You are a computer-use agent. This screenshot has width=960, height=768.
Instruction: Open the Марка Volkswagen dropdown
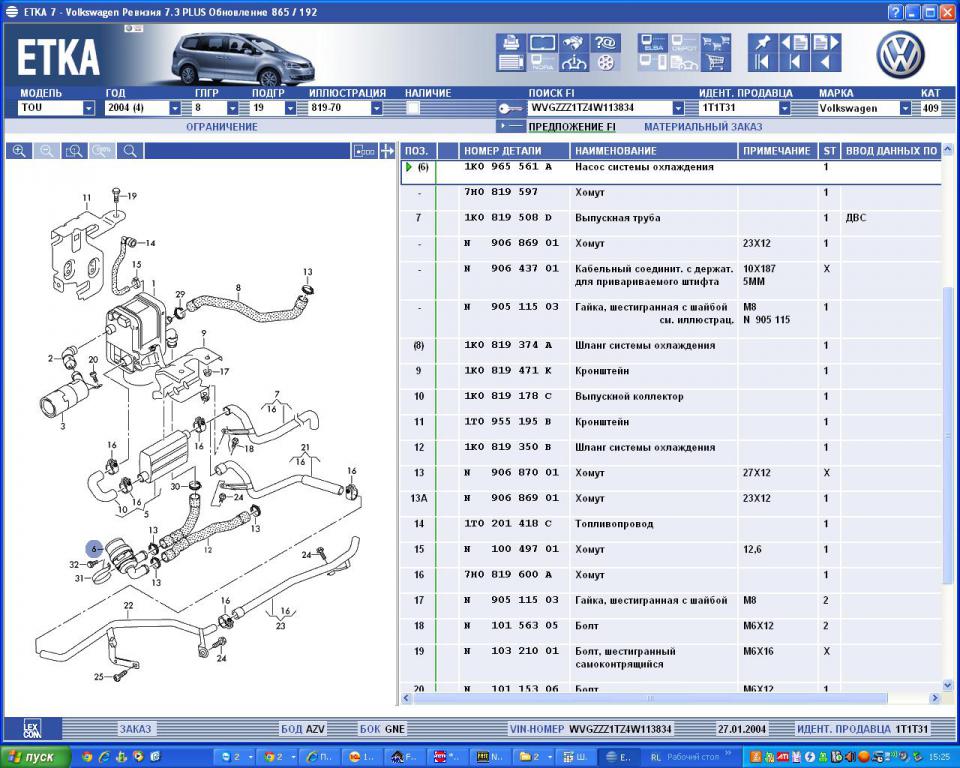(905, 108)
